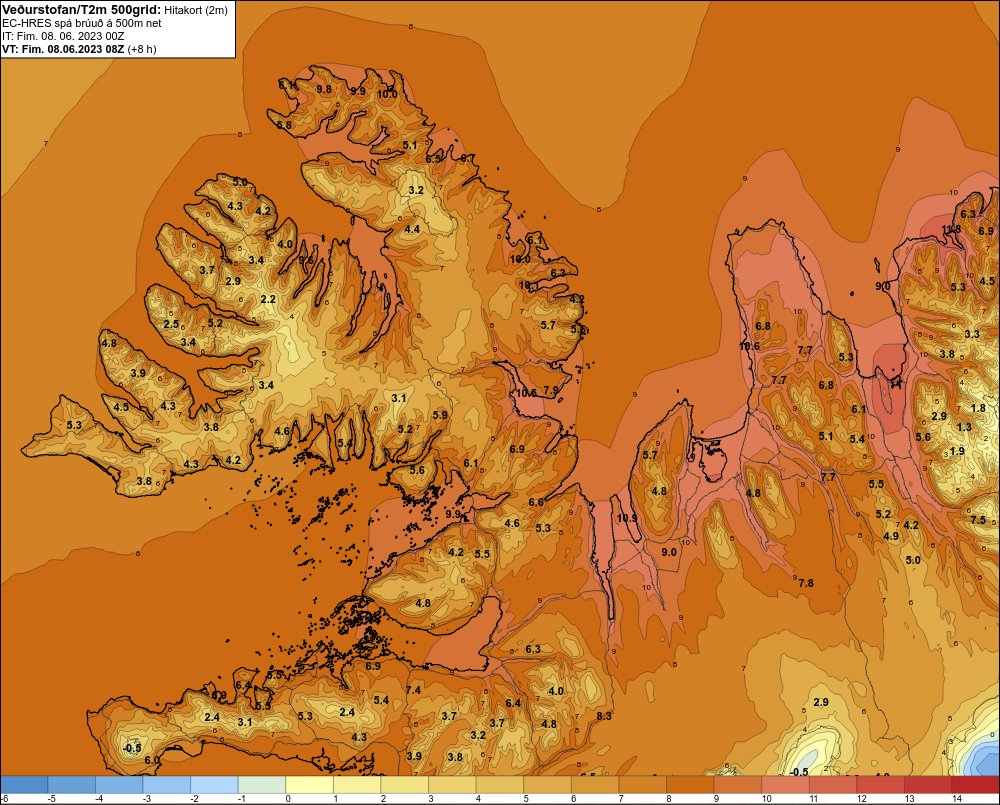Click the '10.9' temperature value on the map
The image size is (1000, 805).
tap(627, 518)
